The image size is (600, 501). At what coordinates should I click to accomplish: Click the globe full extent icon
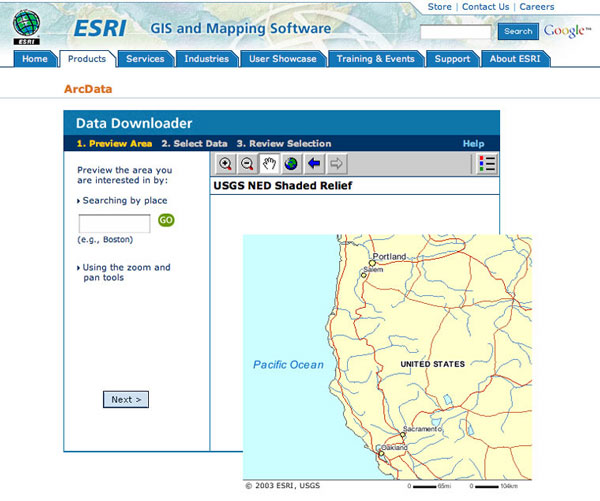[291, 164]
